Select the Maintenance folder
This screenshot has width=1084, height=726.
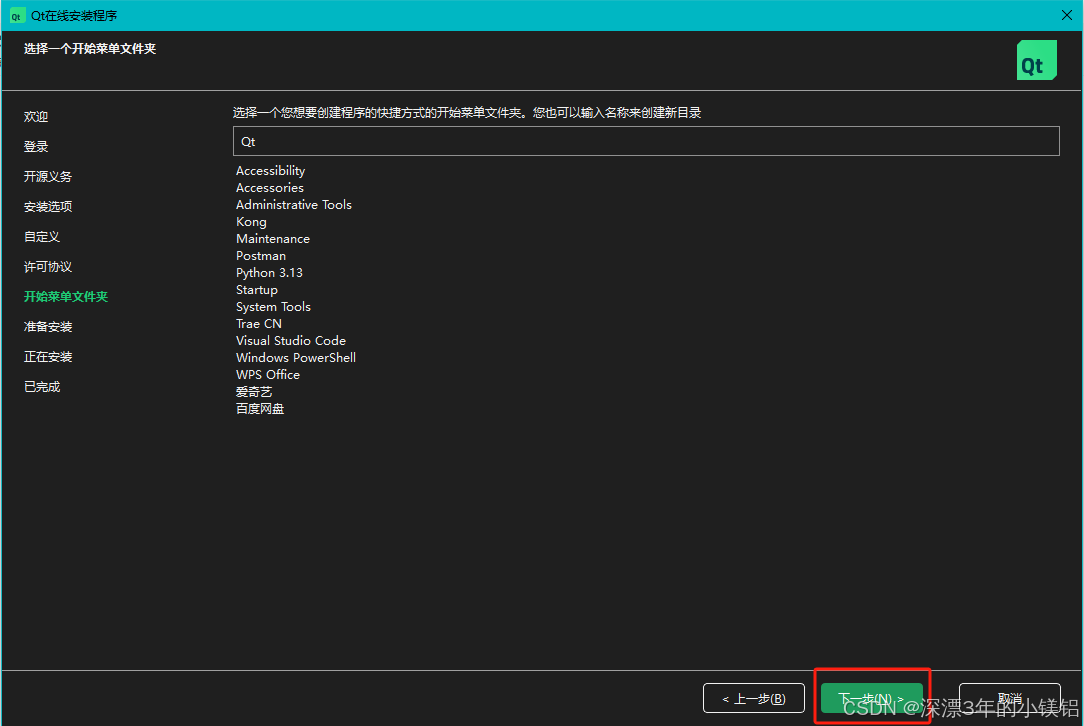[x=273, y=239]
